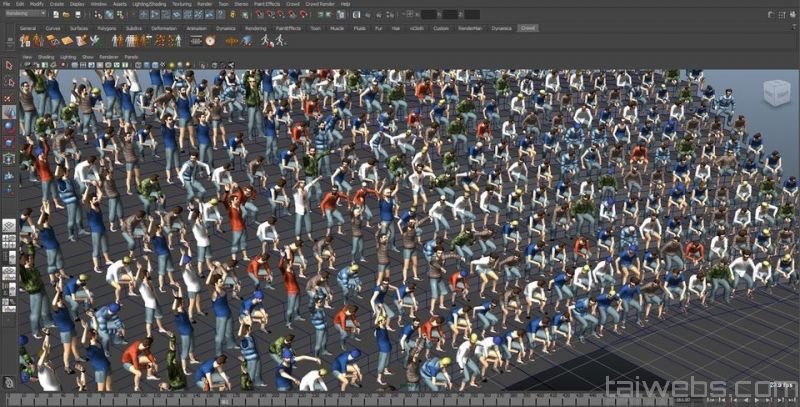Open the viewport Shading menu
Viewport: 800px width, 407px height.
(x=46, y=57)
